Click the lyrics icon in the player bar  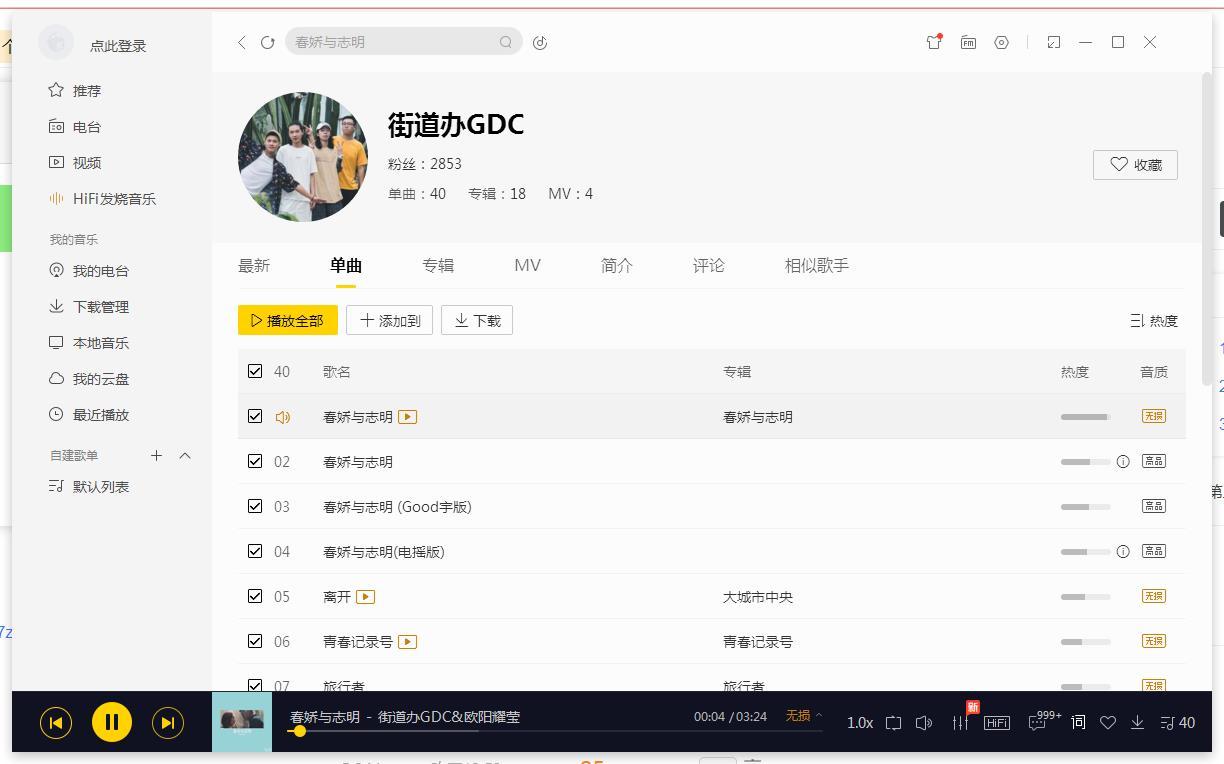pyautogui.click(x=1078, y=721)
